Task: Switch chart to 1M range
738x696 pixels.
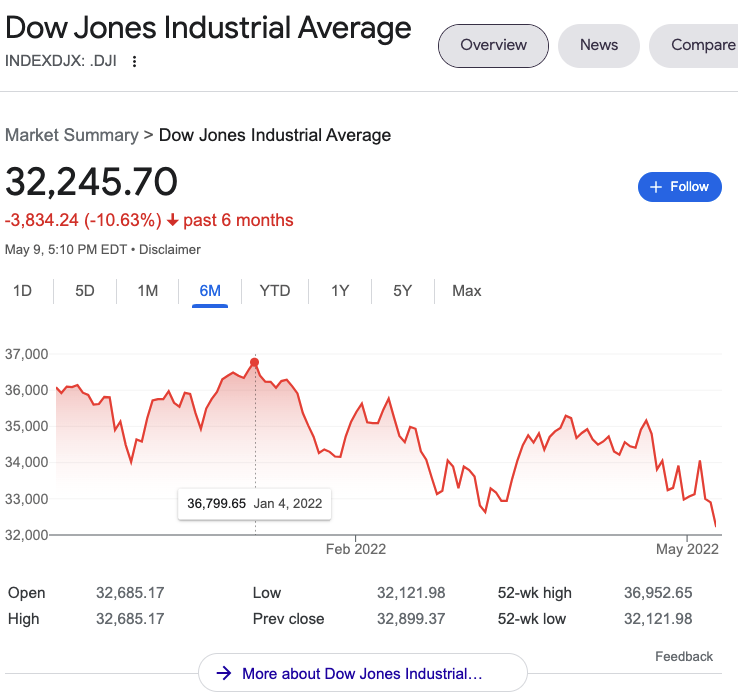Action: pyautogui.click(x=148, y=291)
